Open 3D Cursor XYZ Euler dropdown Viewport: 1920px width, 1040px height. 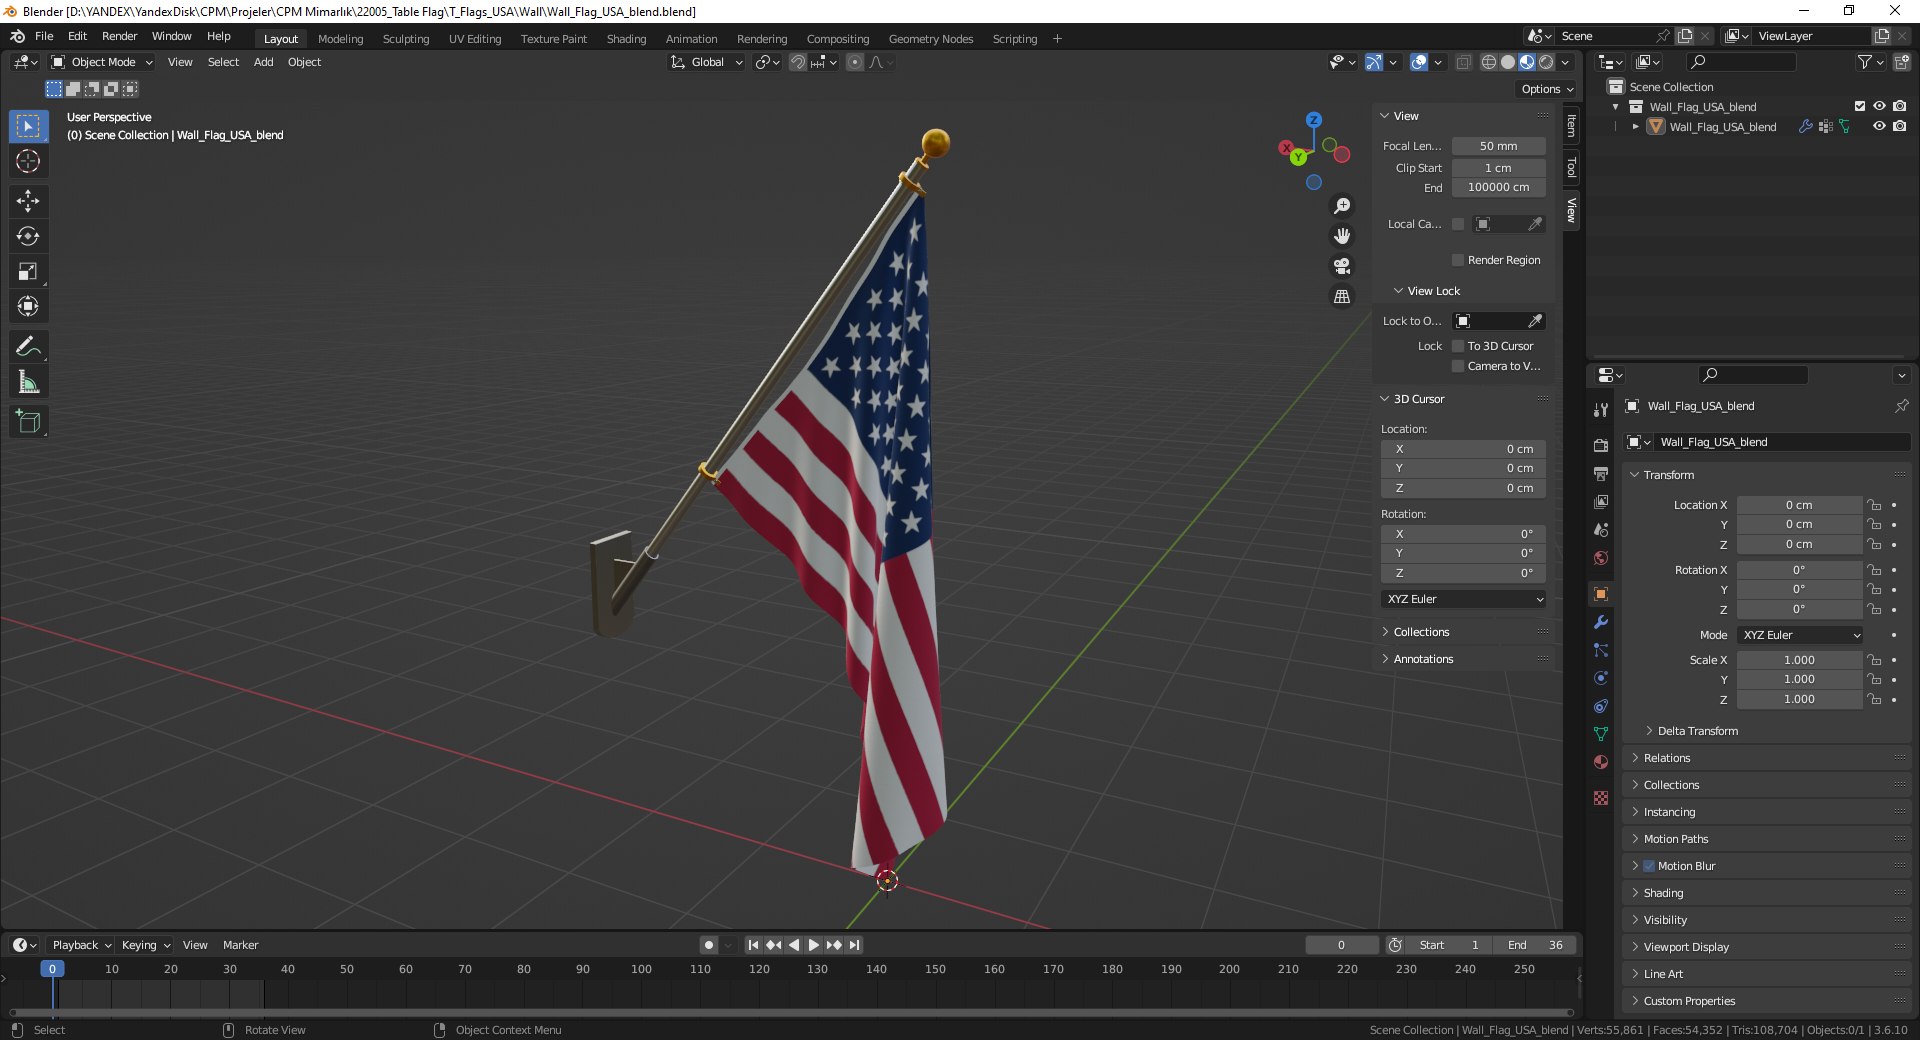[1464, 599]
